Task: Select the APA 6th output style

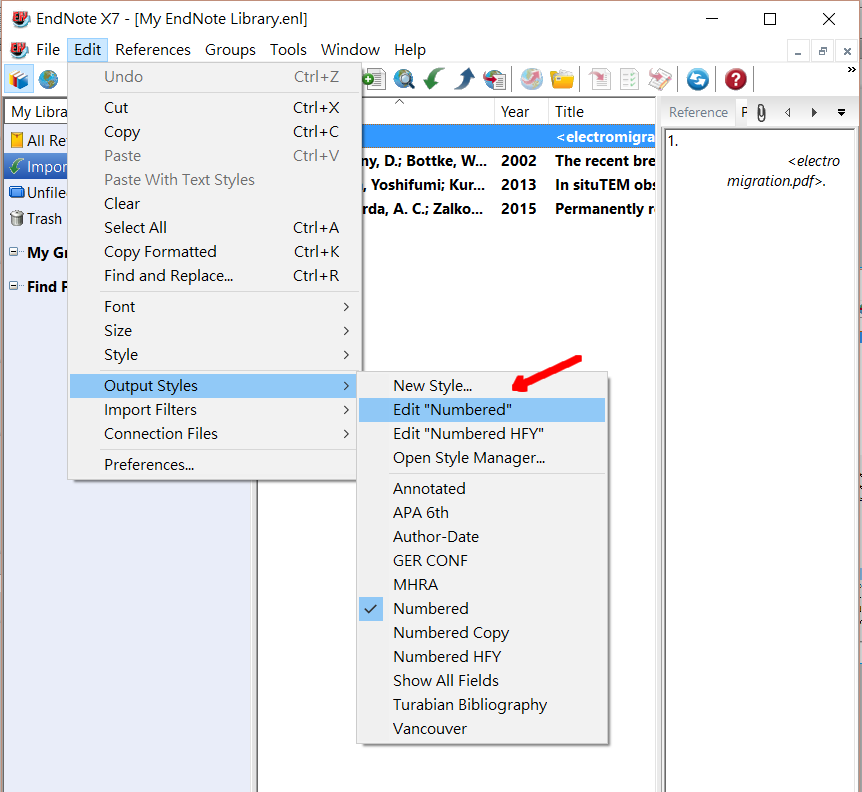Action: tap(482, 513)
